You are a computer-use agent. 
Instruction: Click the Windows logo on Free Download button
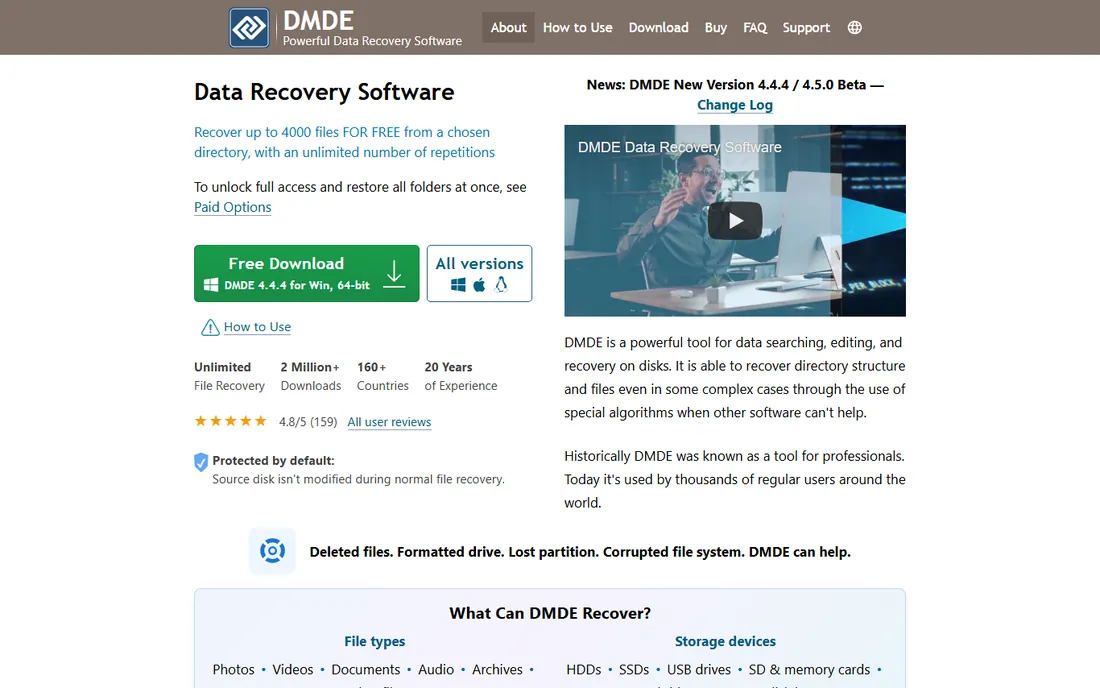(210, 285)
